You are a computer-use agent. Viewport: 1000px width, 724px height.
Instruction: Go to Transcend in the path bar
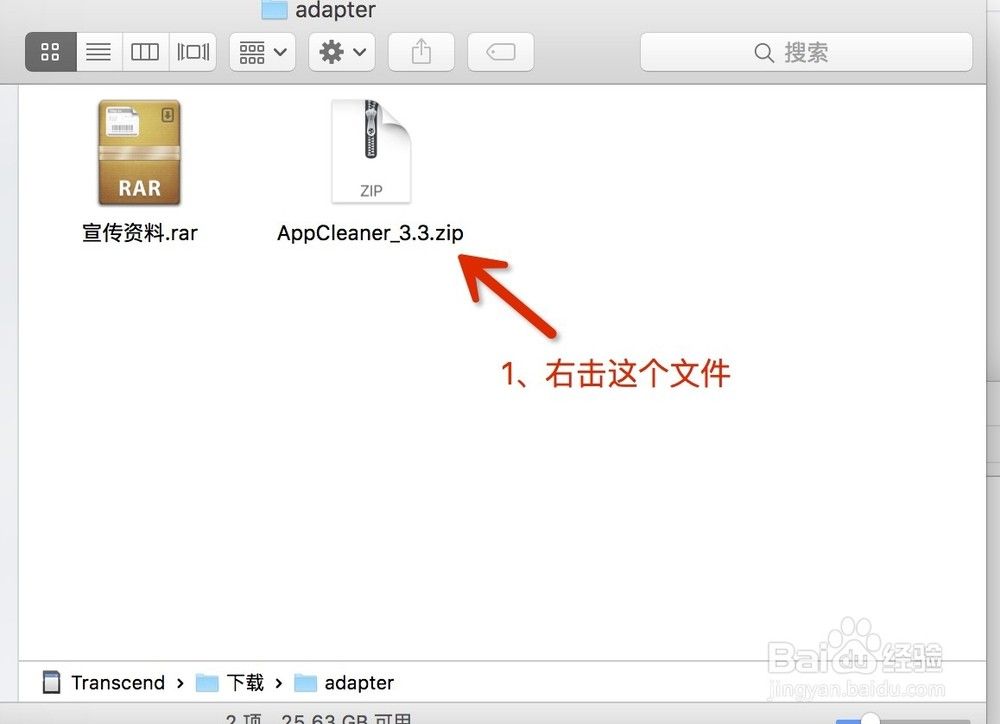point(104,683)
